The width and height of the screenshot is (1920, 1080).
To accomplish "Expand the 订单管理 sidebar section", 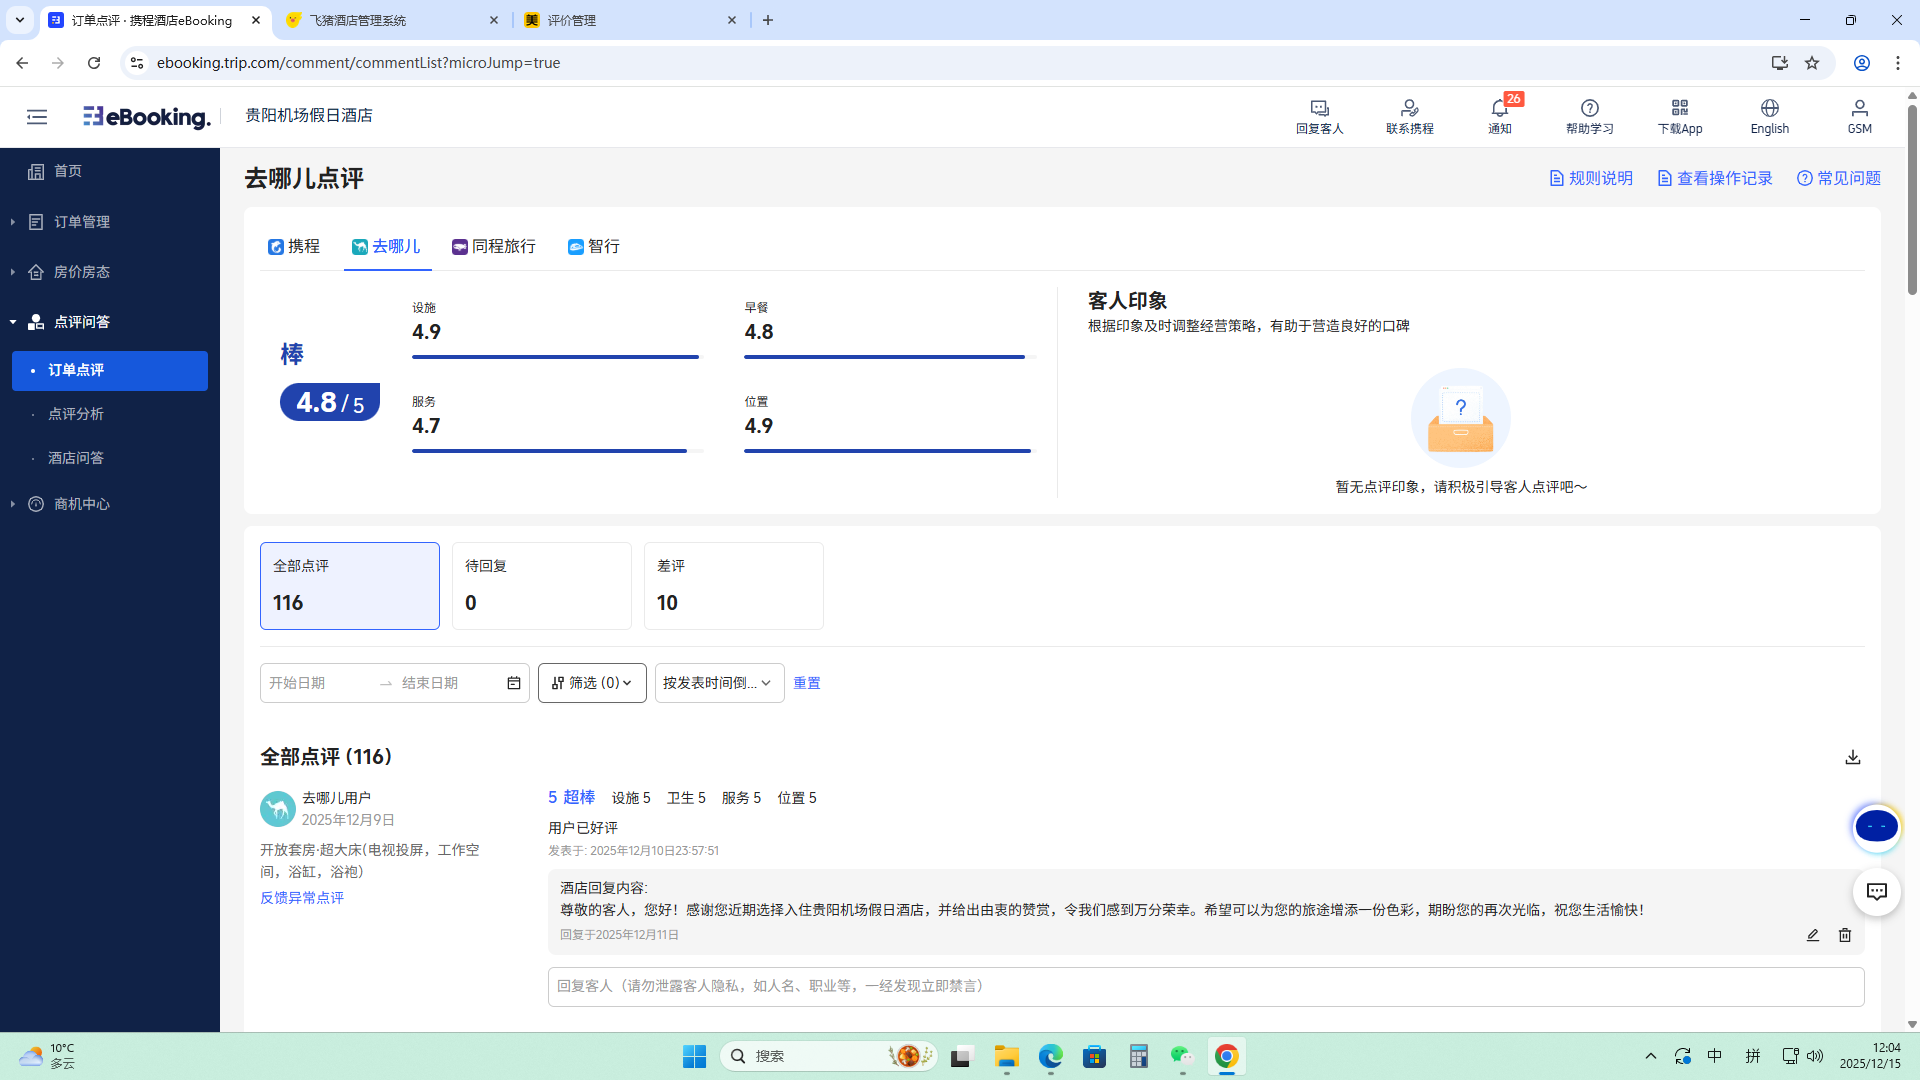I will tap(82, 222).
